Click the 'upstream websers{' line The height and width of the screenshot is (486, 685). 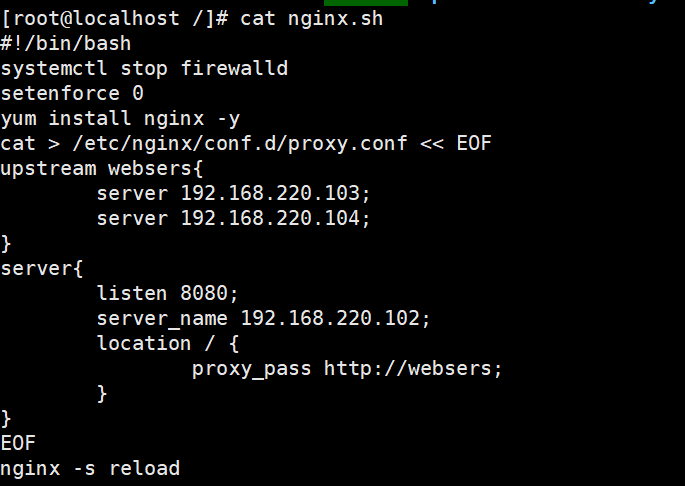click(102, 169)
